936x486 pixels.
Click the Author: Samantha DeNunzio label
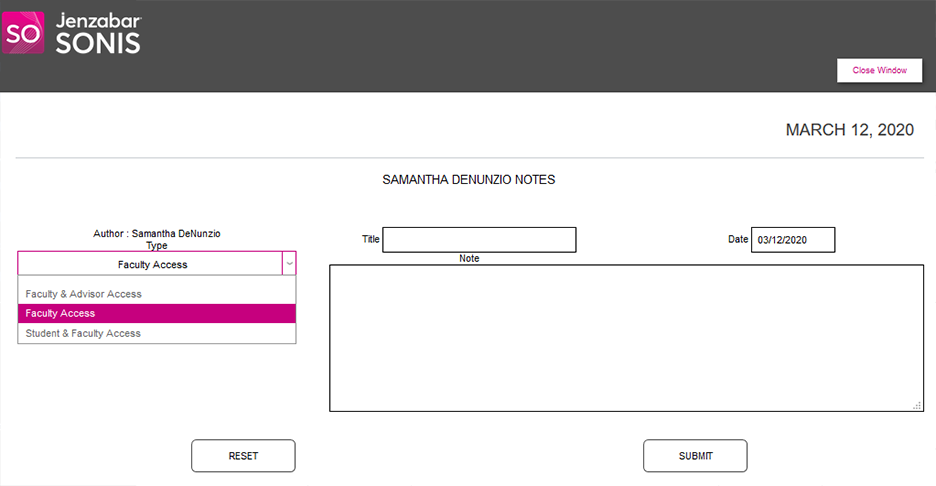point(157,234)
